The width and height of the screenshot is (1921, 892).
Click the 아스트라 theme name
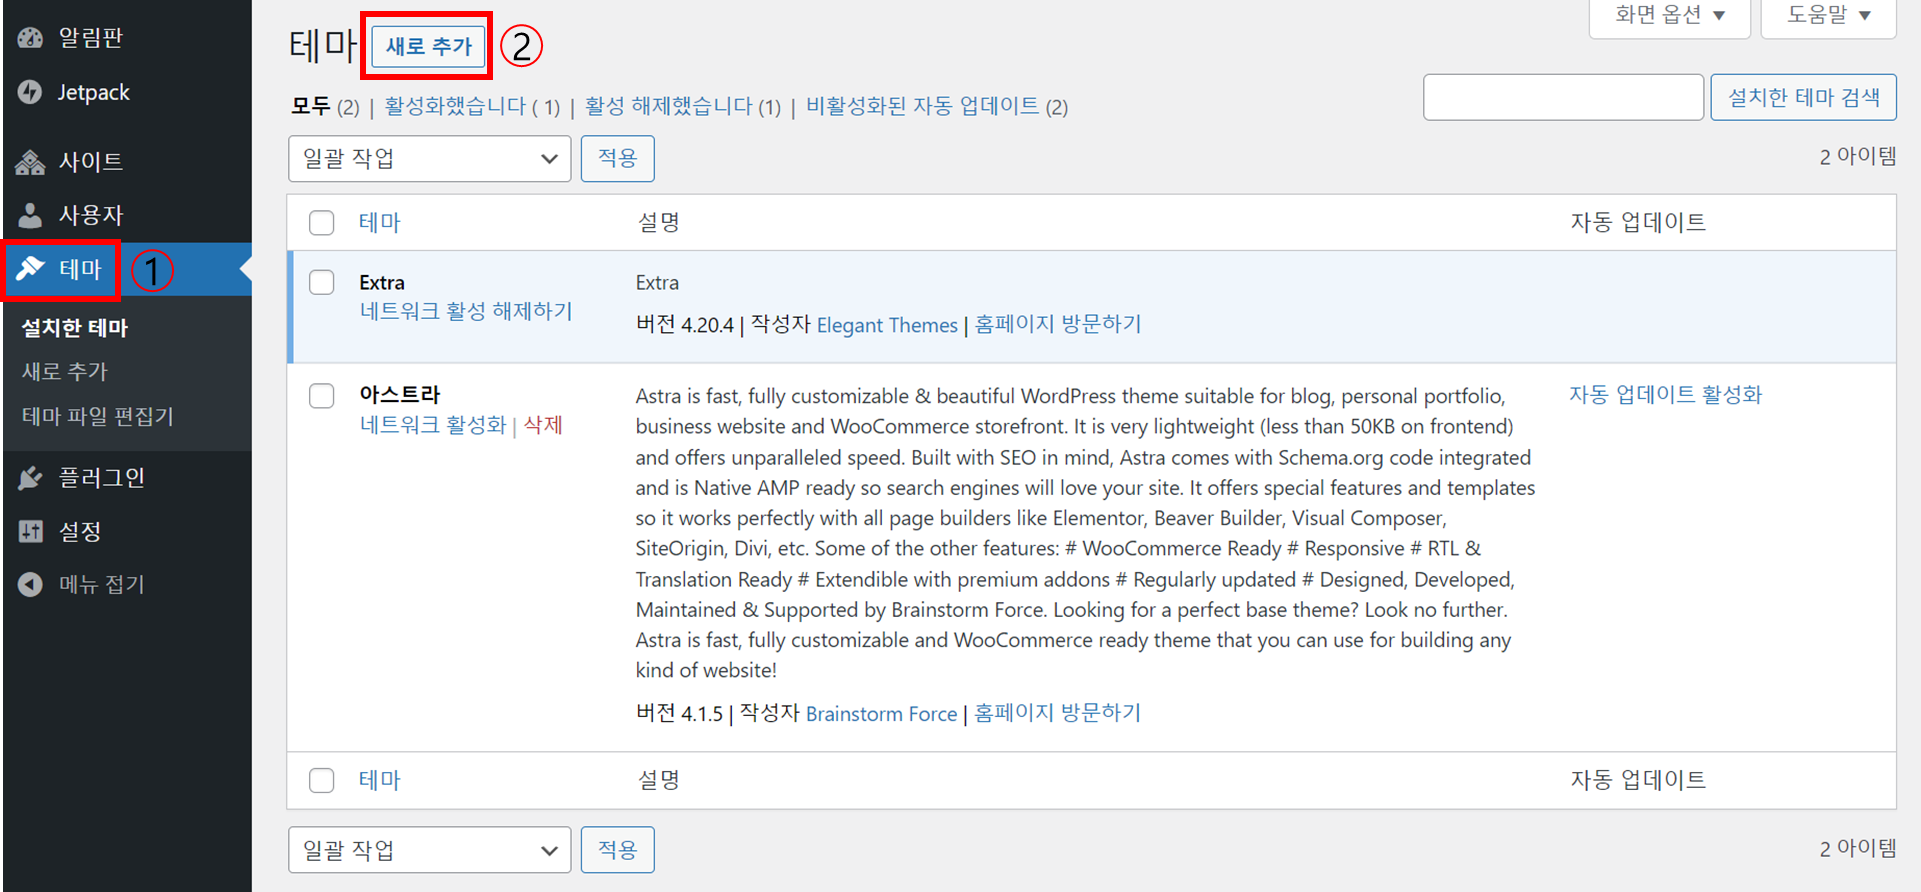pos(400,395)
